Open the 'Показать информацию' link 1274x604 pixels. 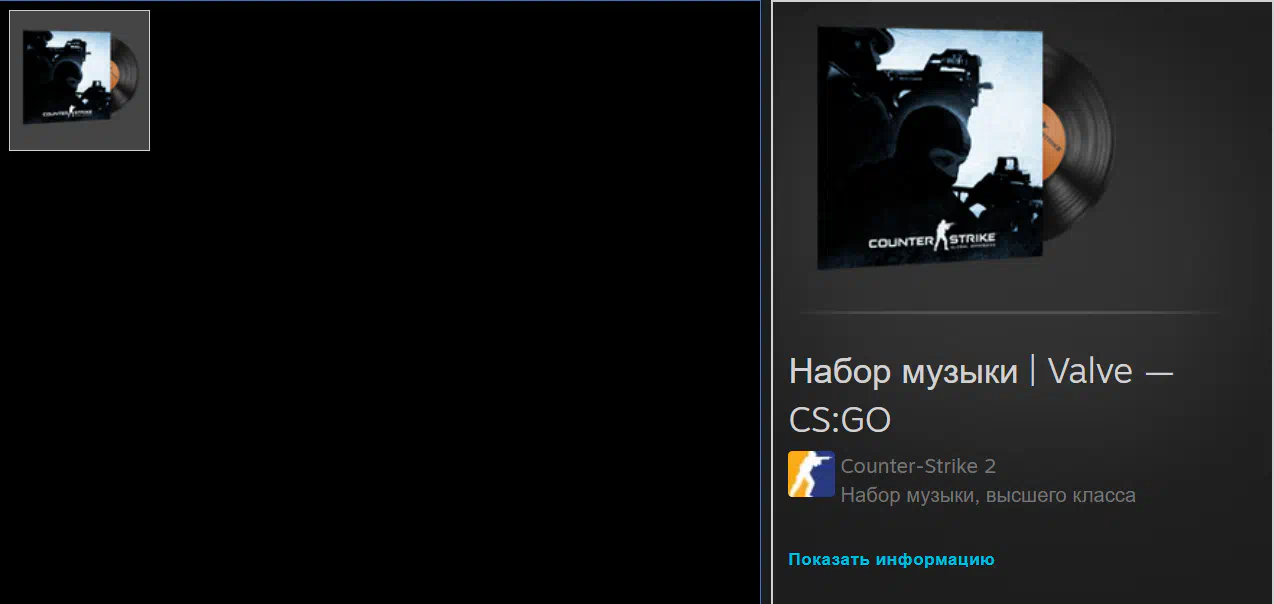pos(891,559)
